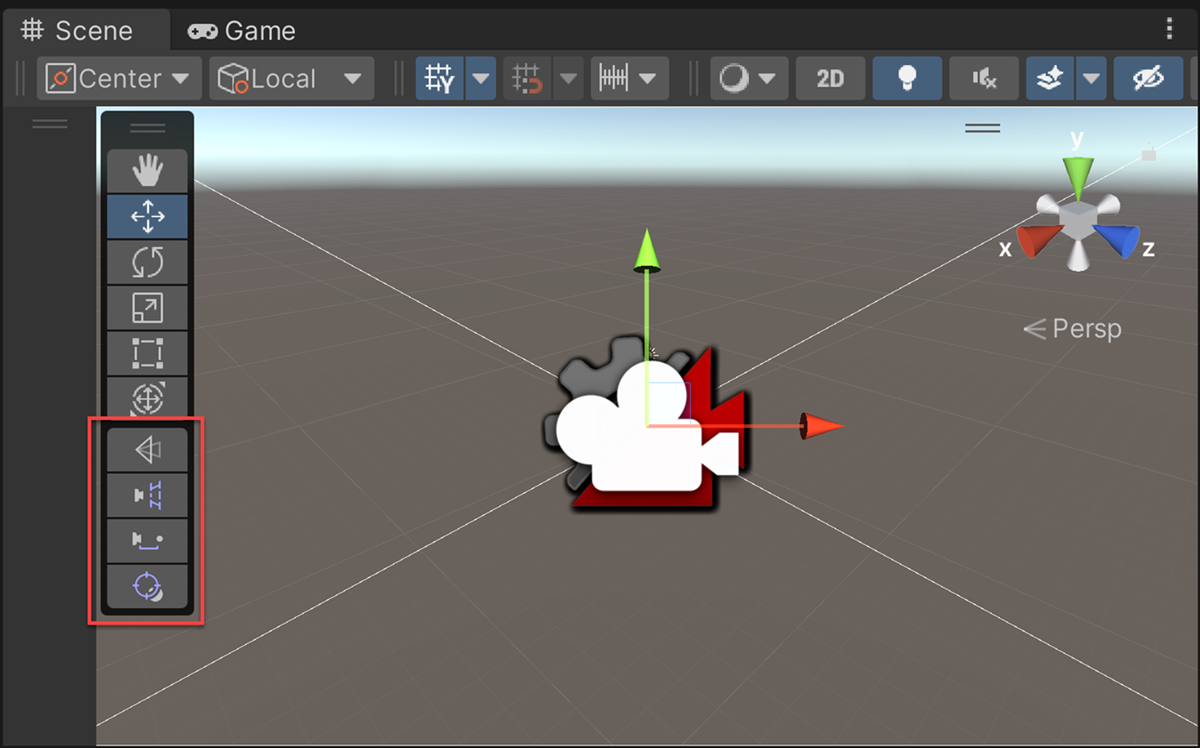Toggle scene effects and skybox
Screen dimensions: 1200x748
1050,78
